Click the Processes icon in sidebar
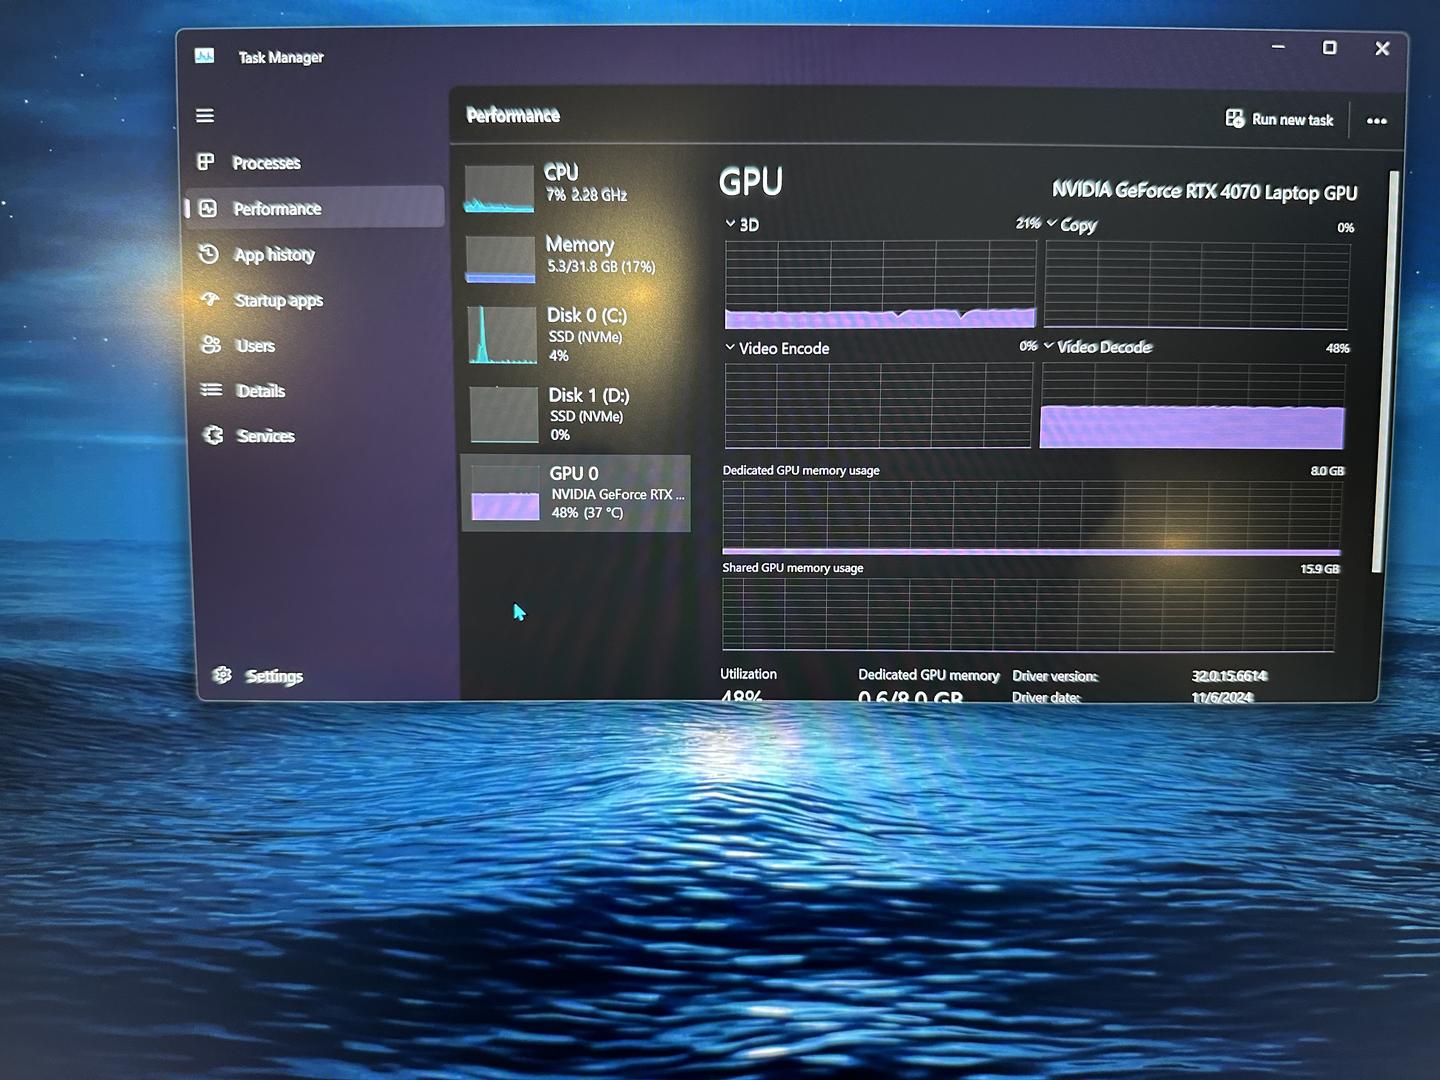 point(206,162)
